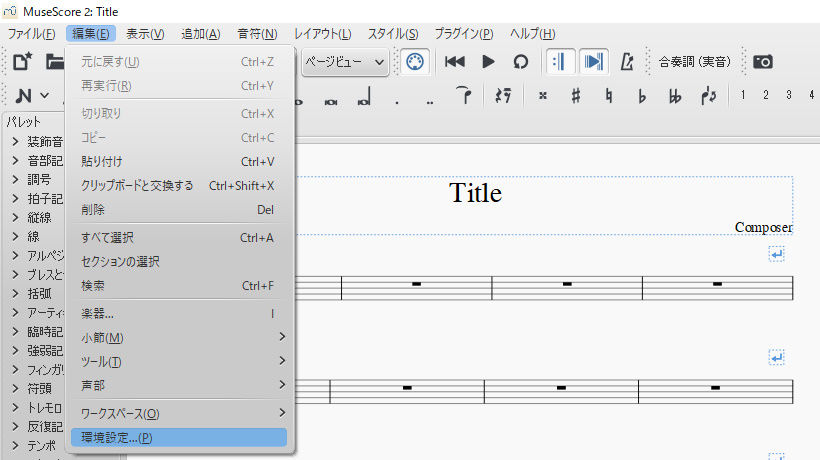Open the 音符(N) menu
This screenshot has height=460, width=820.
pos(257,34)
